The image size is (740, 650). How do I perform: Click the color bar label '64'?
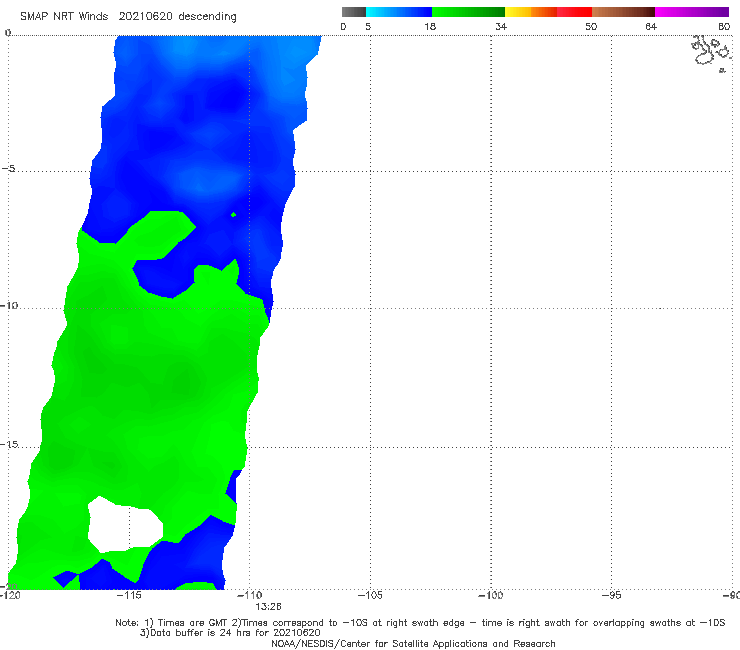tap(651, 27)
